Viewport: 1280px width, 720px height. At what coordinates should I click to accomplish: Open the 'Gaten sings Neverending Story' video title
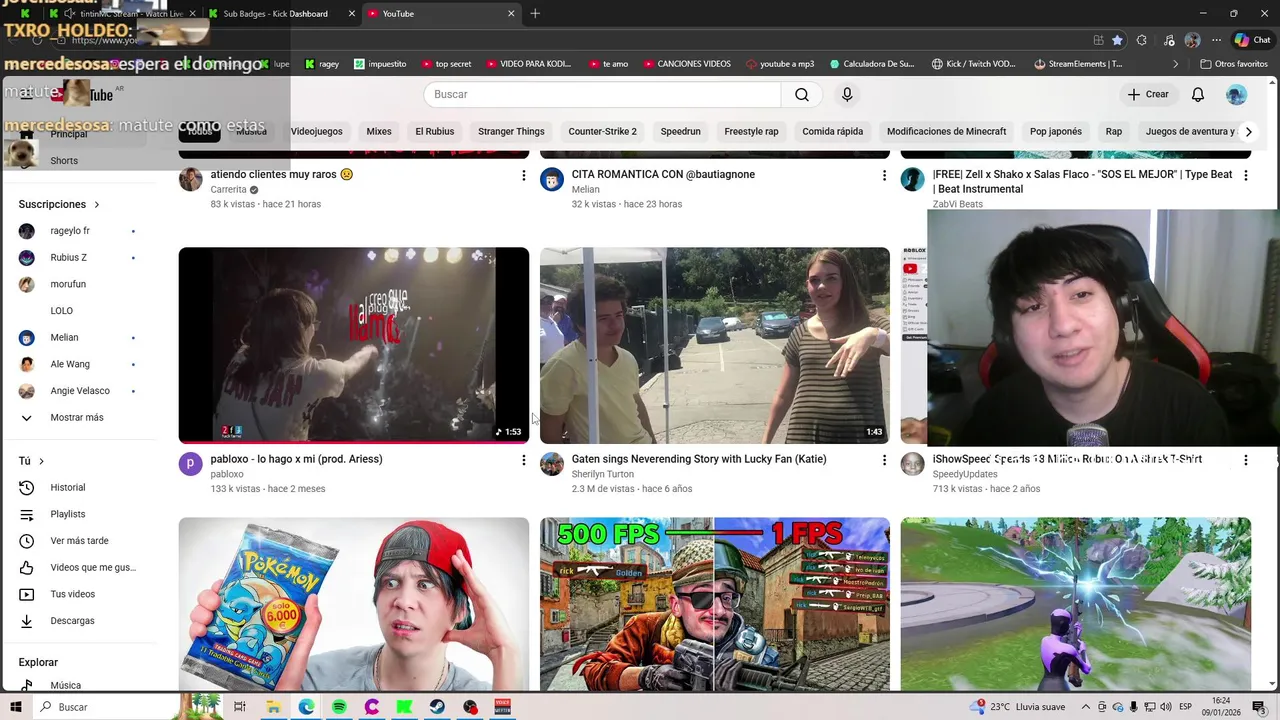tap(699, 459)
